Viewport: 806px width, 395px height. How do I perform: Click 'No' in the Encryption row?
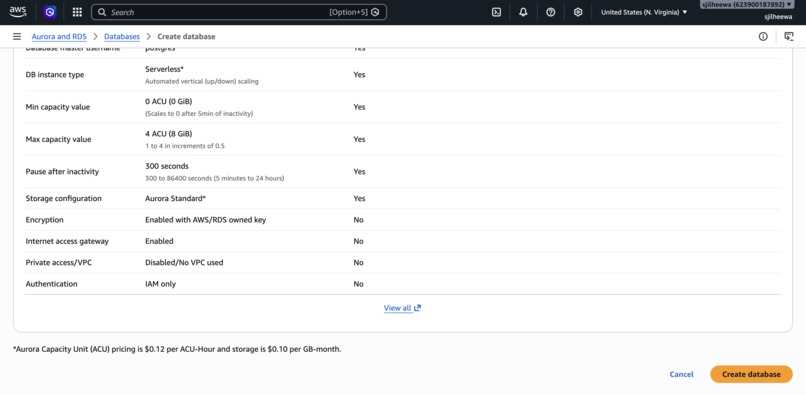(x=358, y=220)
